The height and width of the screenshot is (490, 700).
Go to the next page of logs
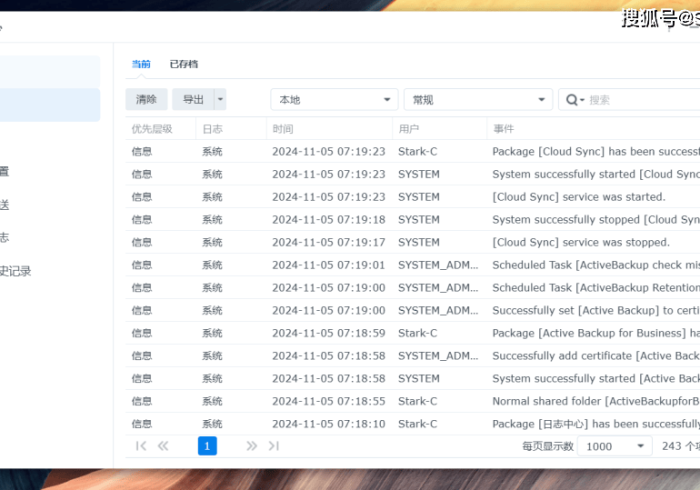[251, 446]
